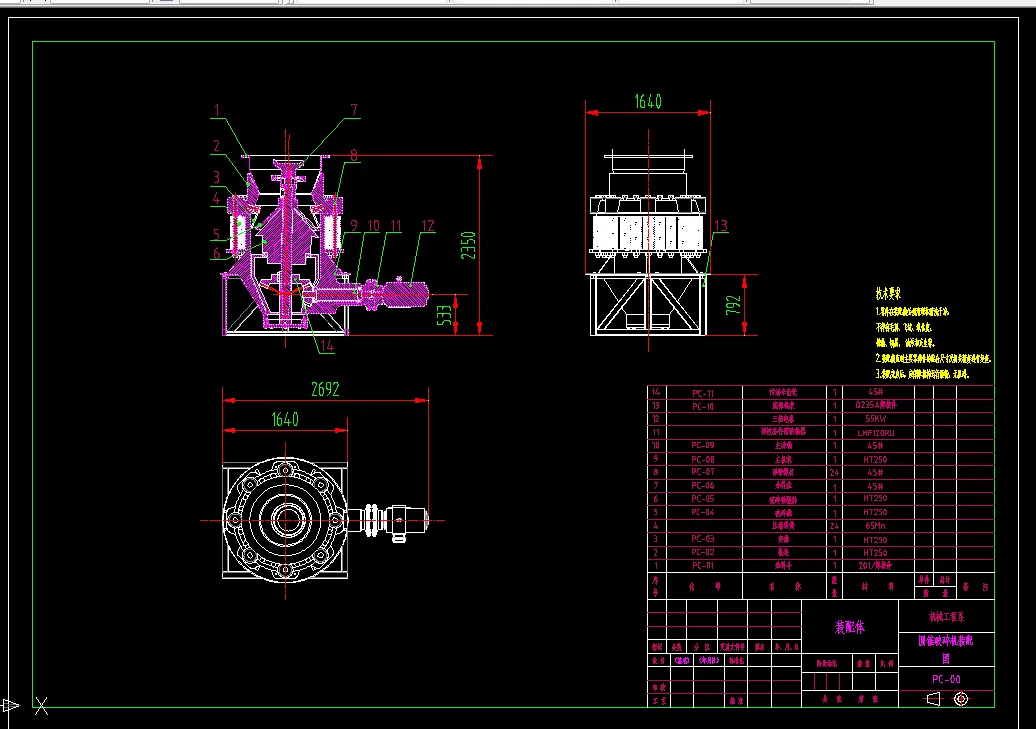1036x729 pixels.
Task: Select the 1640 dimension in the plan view
Action: [x=285, y=420]
